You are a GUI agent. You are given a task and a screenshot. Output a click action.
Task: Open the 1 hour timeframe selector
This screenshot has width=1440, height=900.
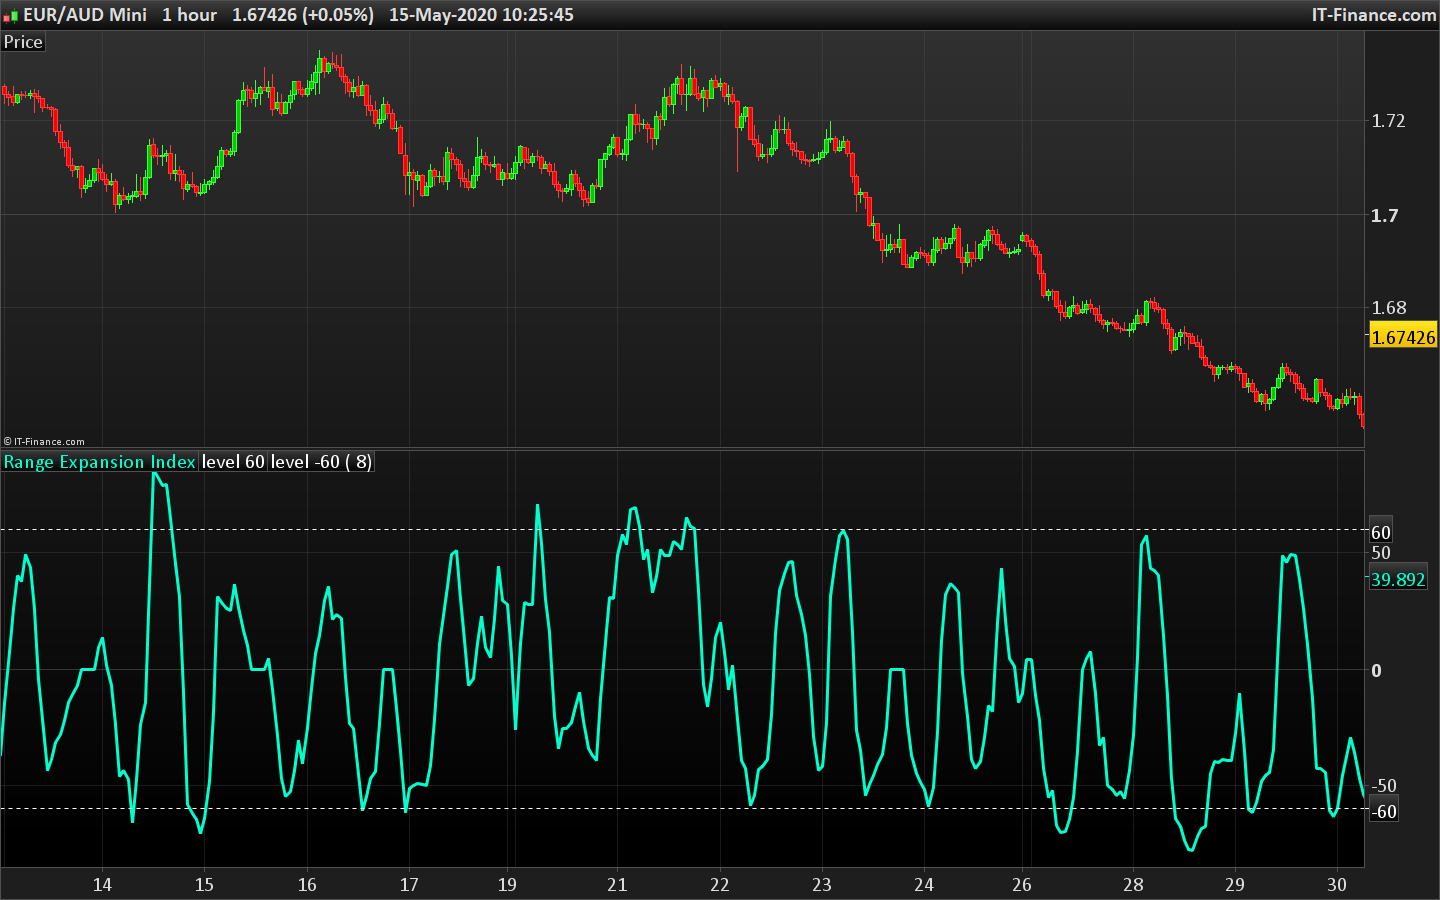[x=188, y=14]
